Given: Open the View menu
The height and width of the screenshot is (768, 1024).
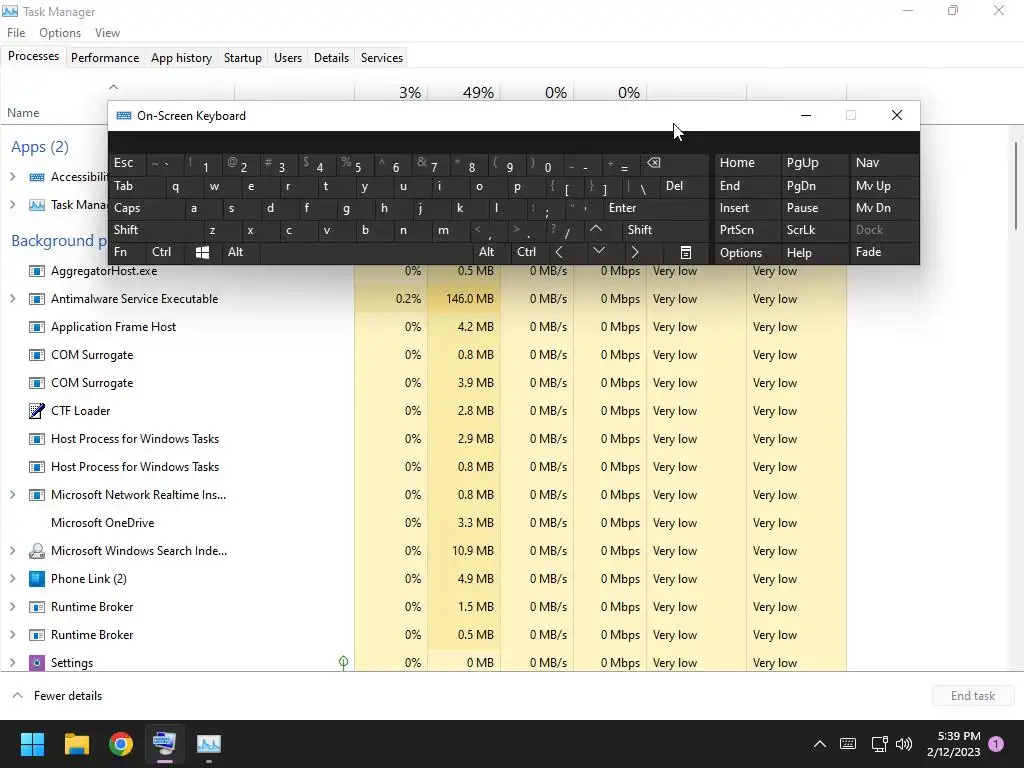Looking at the screenshot, I should pos(107,33).
